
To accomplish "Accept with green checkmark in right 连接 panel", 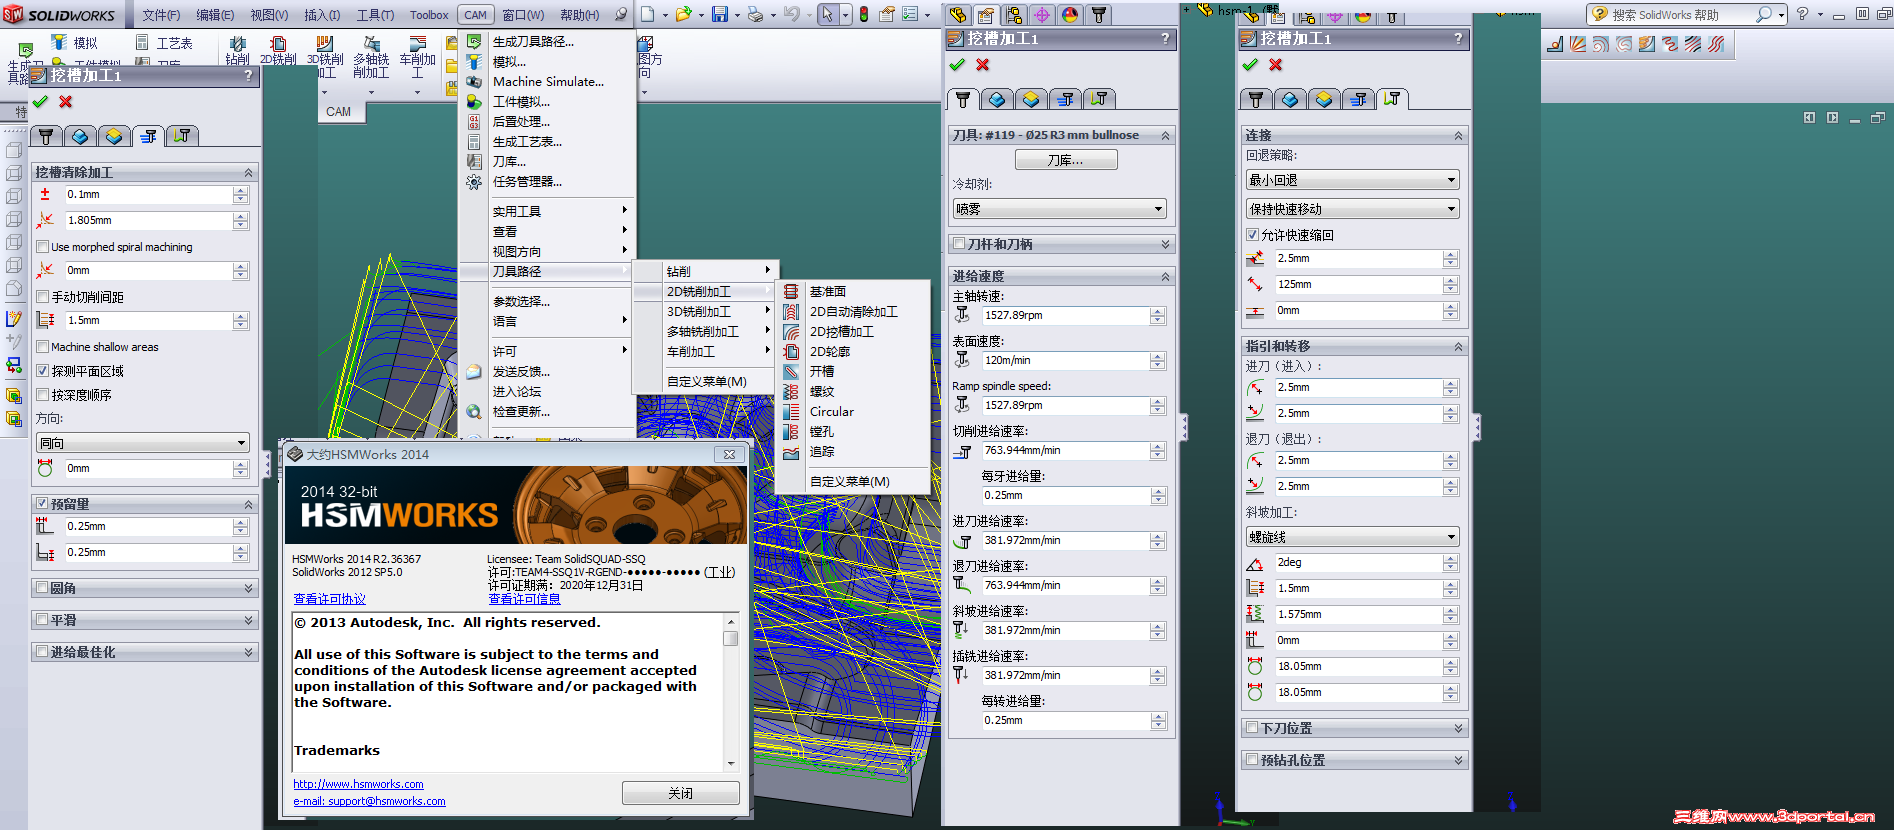I will 1250,65.
